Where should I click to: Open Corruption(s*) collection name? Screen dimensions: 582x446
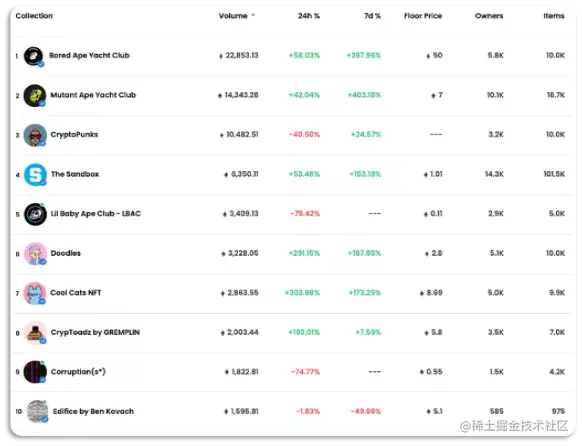[x=78, y=371]
